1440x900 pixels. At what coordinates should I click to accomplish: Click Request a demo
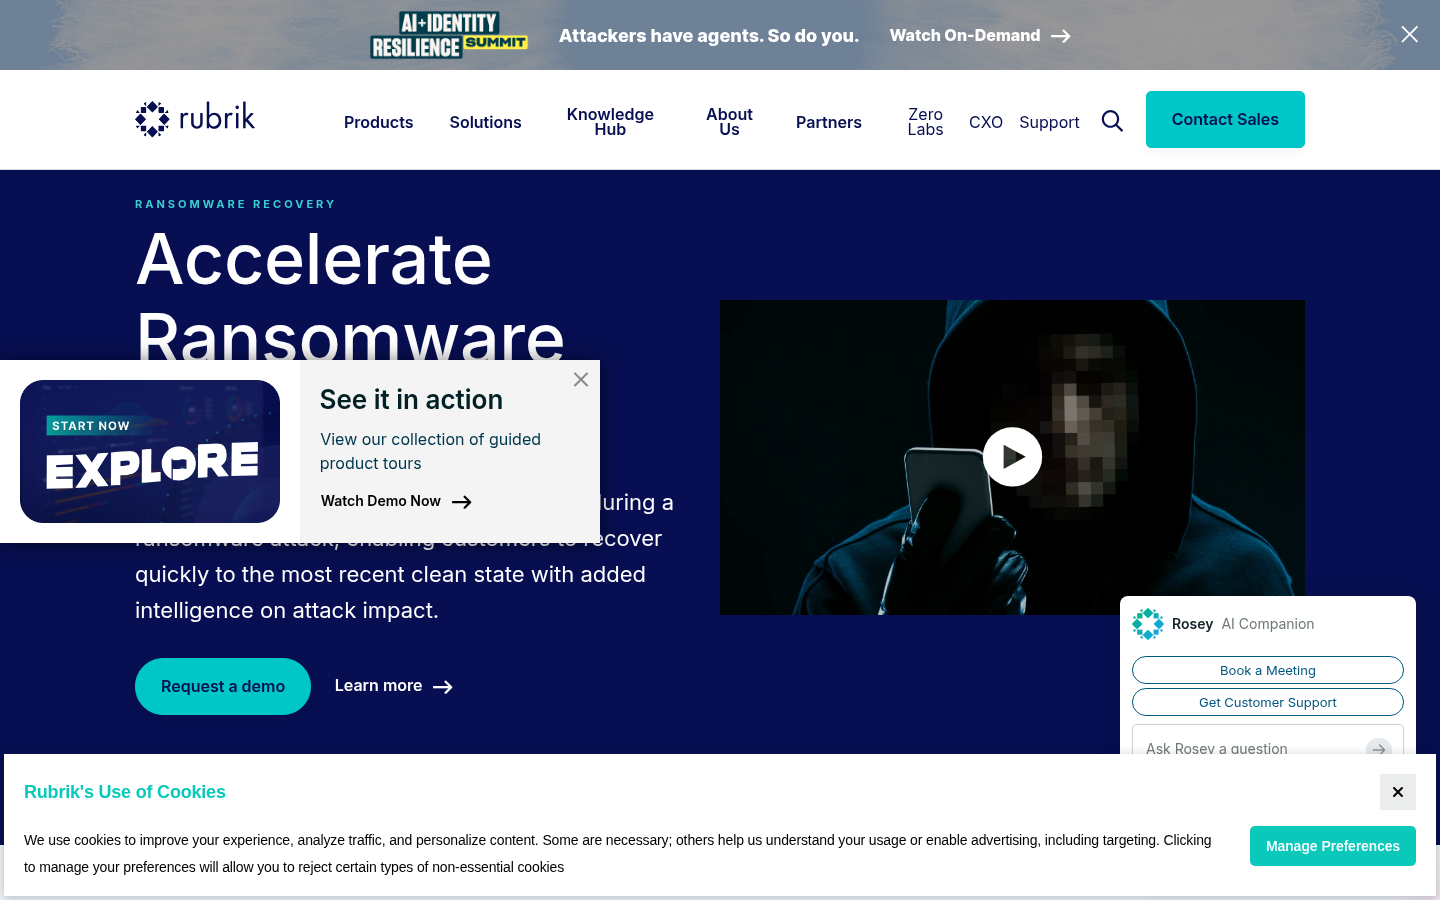223,686
